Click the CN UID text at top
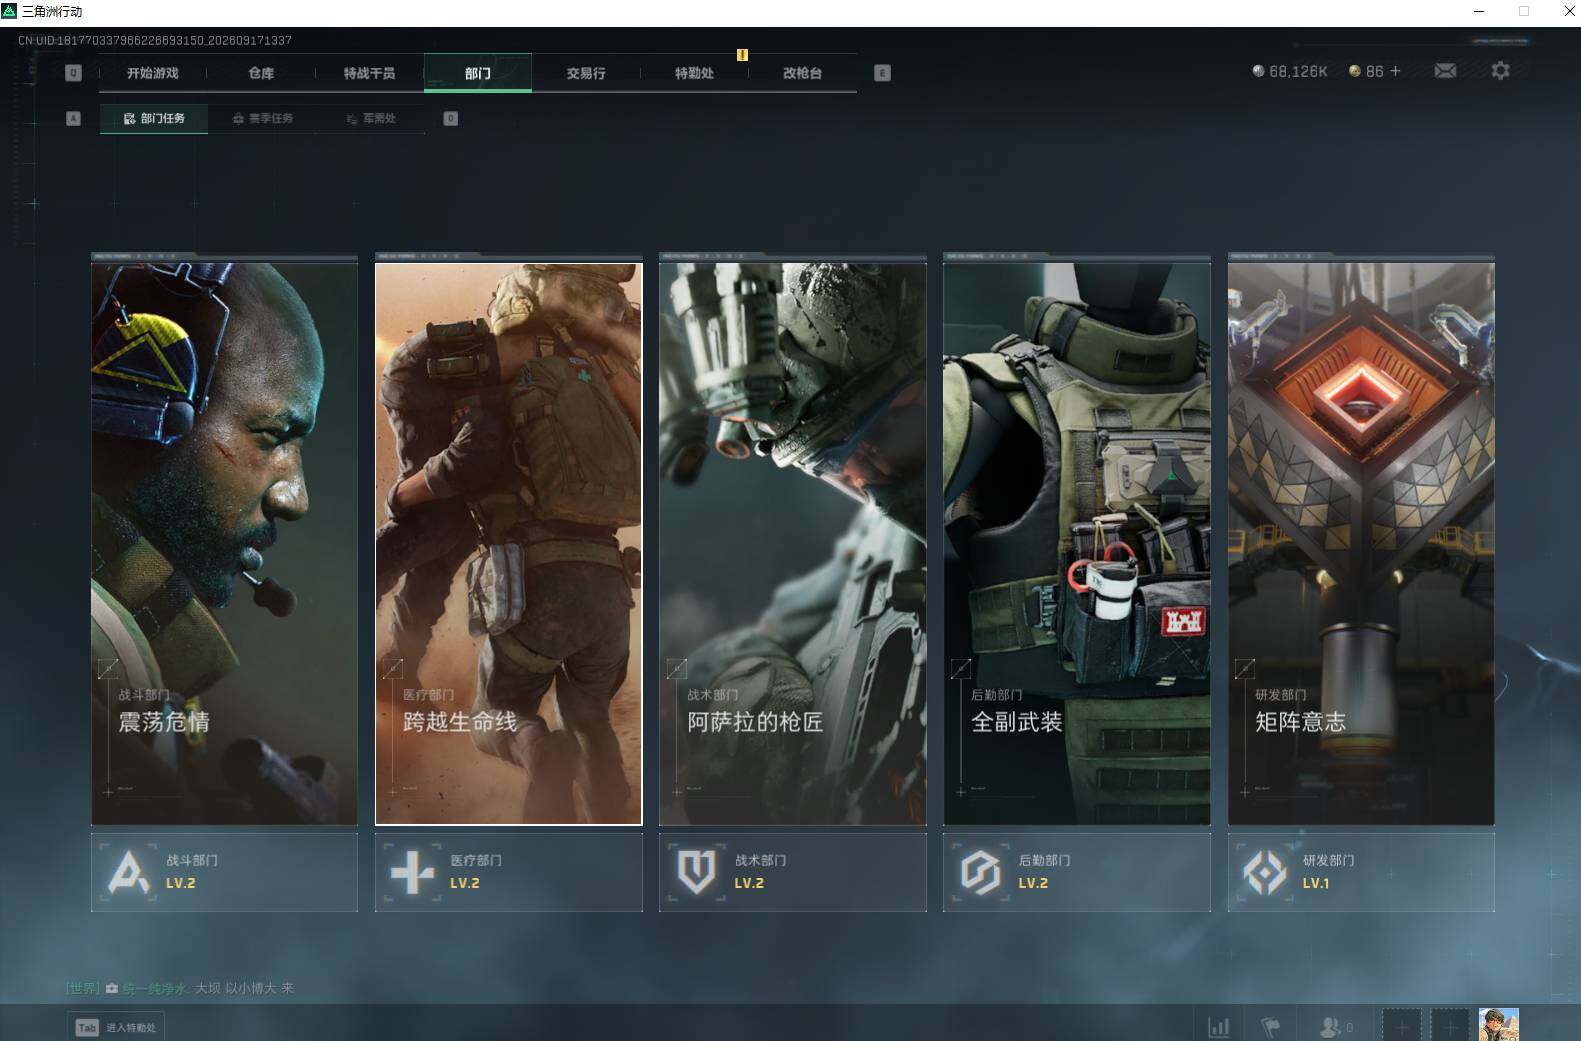The image size is (1581, 1041). 155,40
